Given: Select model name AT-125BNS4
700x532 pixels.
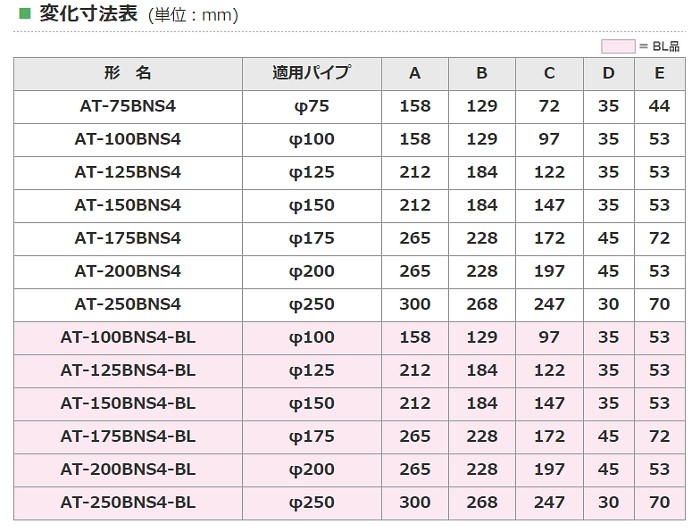Looking at the screenshot, I should [x=128, y=172].
